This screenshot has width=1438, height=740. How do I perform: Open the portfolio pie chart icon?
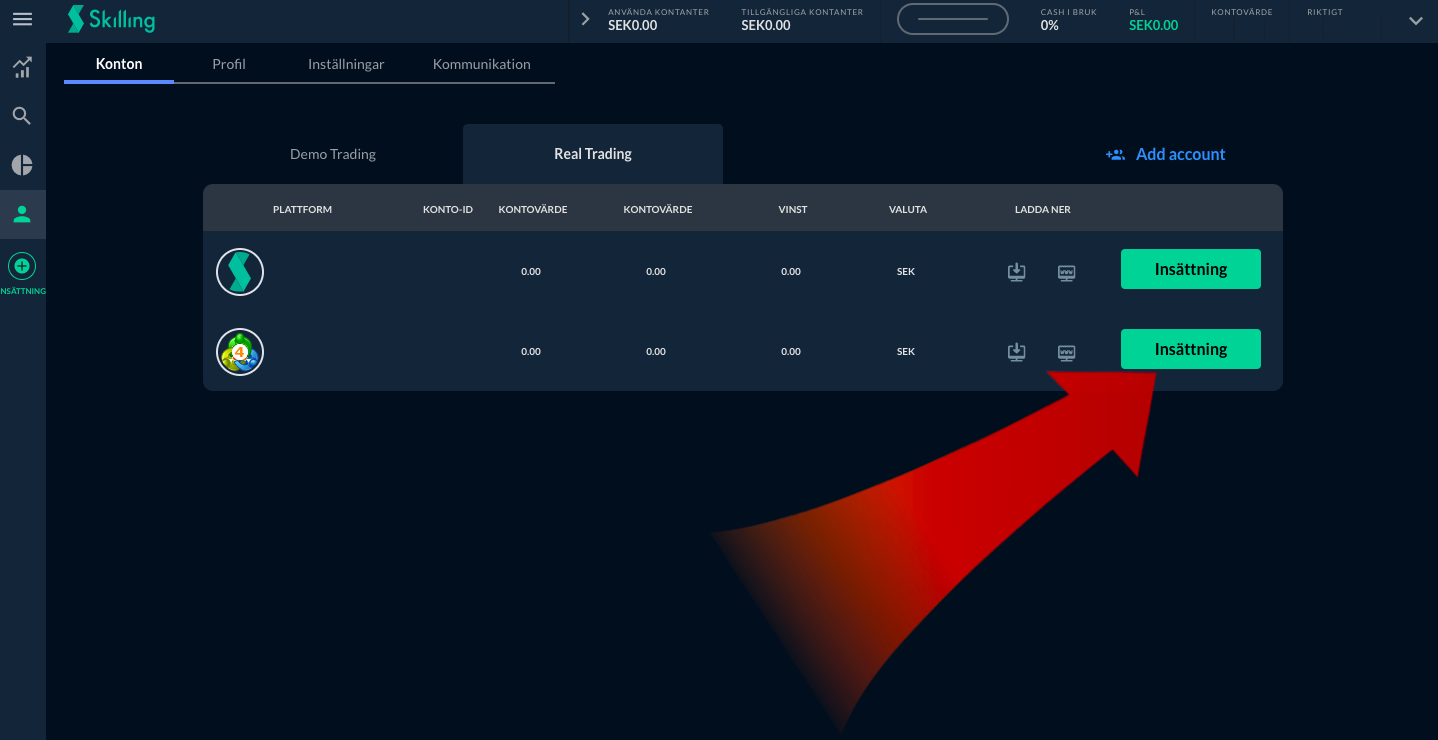pos(22,165)
